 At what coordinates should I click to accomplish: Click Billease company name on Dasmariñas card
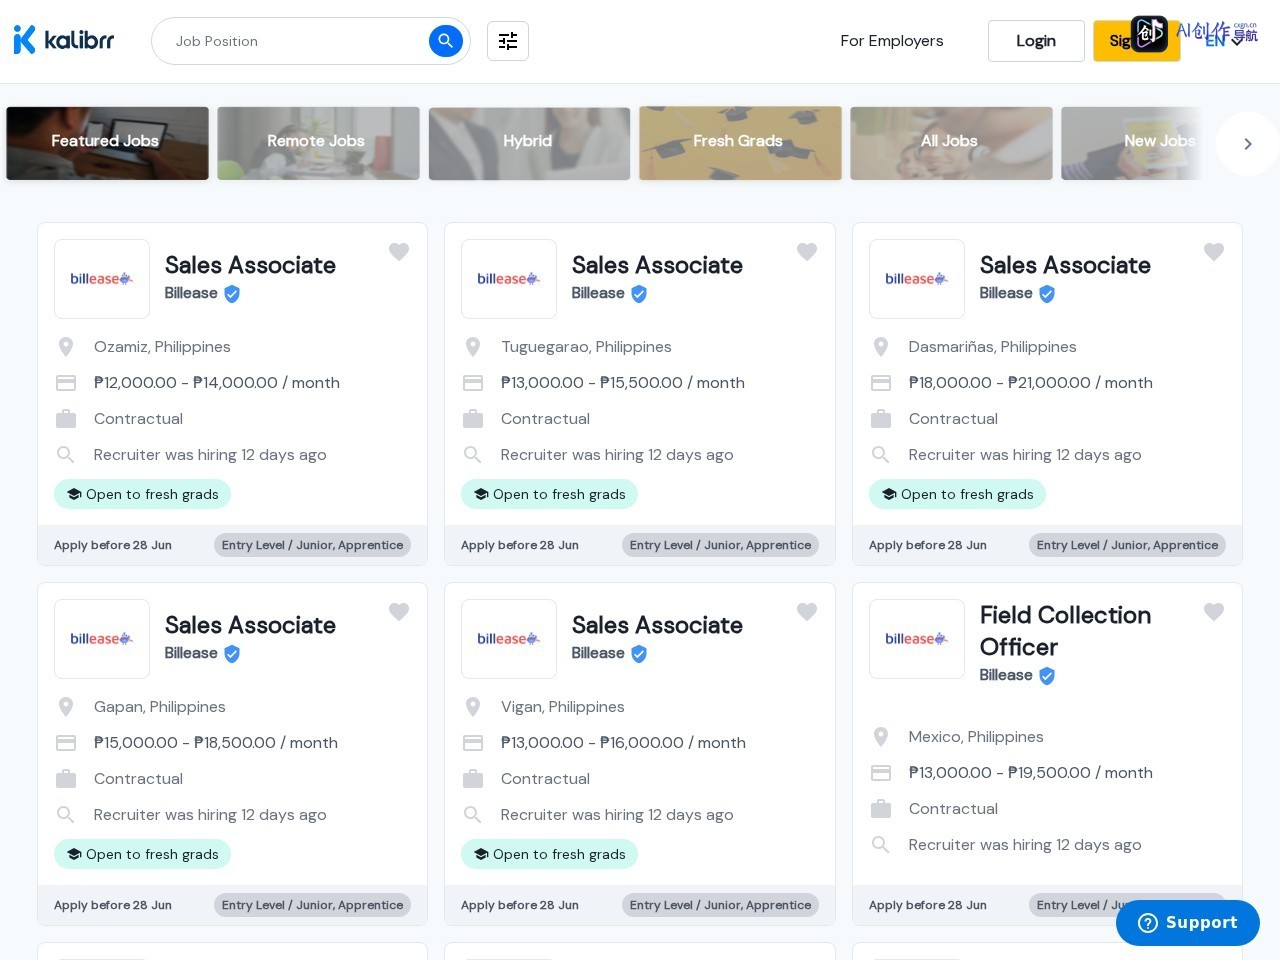point(1006,293)
